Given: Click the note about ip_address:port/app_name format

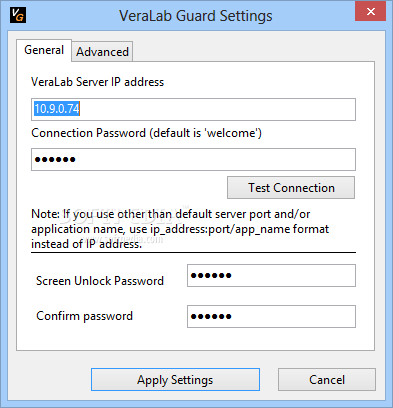Looking at the screenshot, I should (180, 229).
